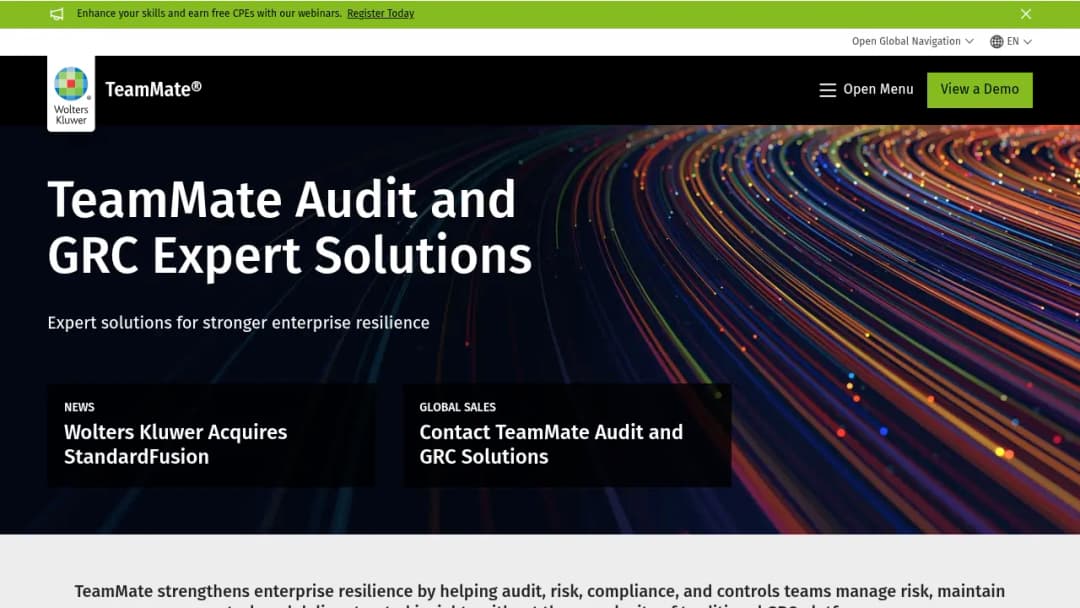This screenshot has width=1080, height=608.
Task: Click the globe language icon
Action: (x=996, y=41)
